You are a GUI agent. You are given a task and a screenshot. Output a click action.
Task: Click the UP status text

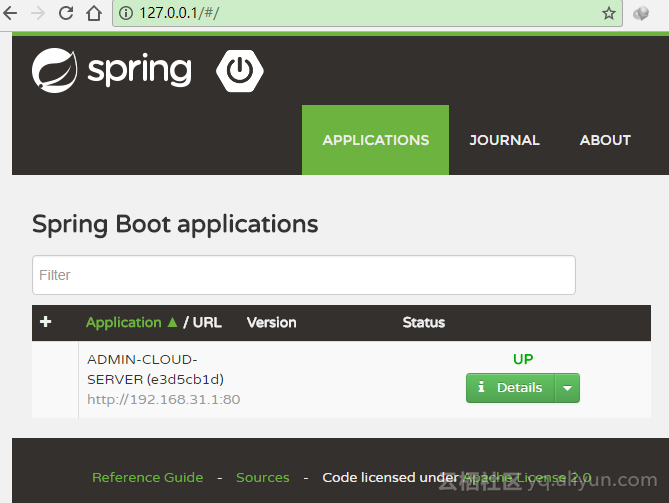click(x=523, y=359)
